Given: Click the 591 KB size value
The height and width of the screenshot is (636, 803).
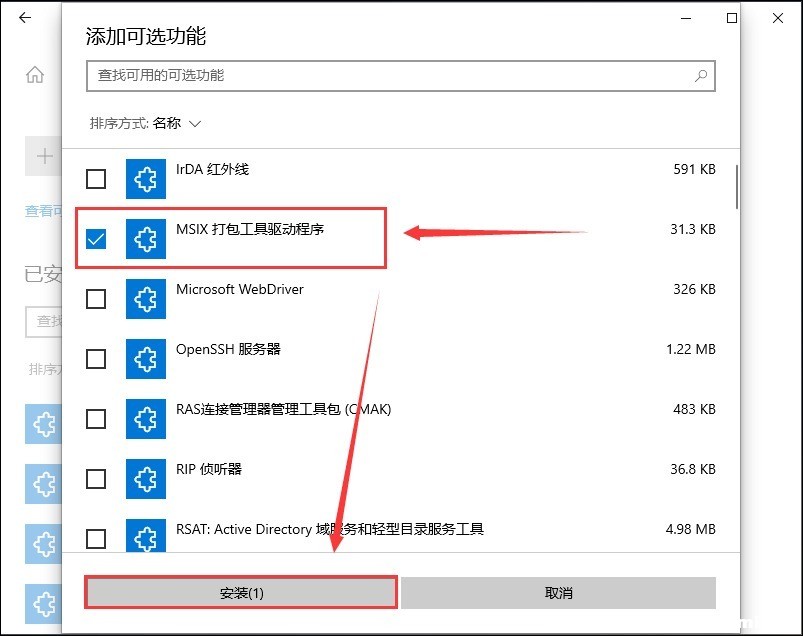Looking at the screenshot, I should click(x=694, y=169).
